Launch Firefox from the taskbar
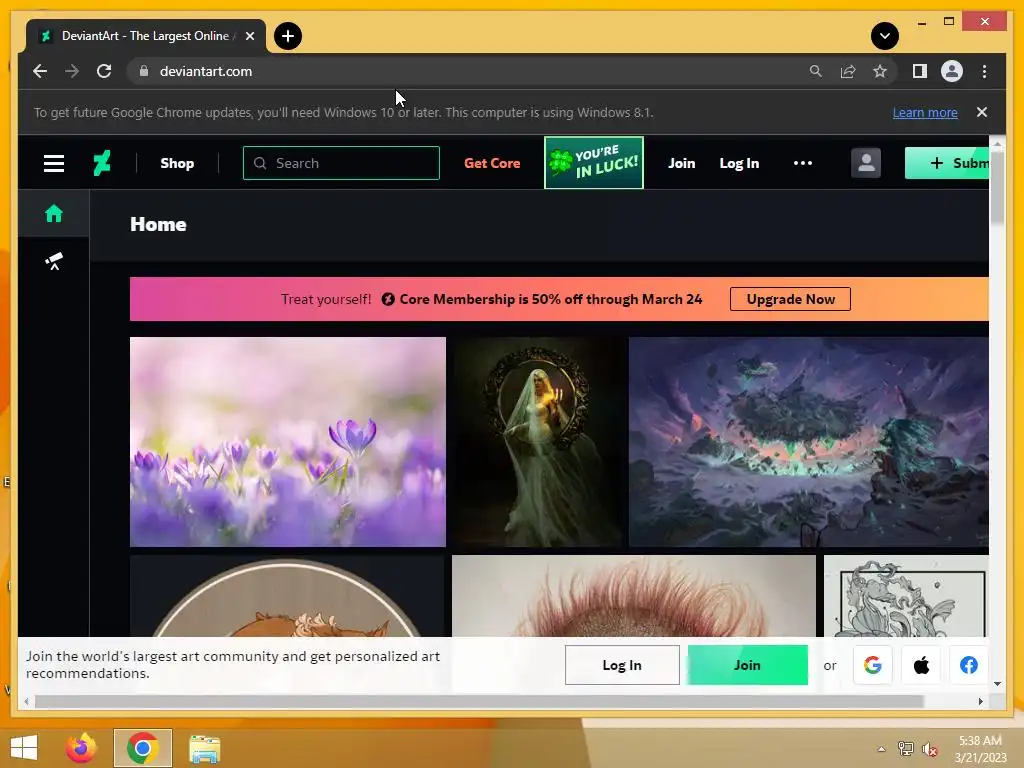1024x768 pixels. 81,748
